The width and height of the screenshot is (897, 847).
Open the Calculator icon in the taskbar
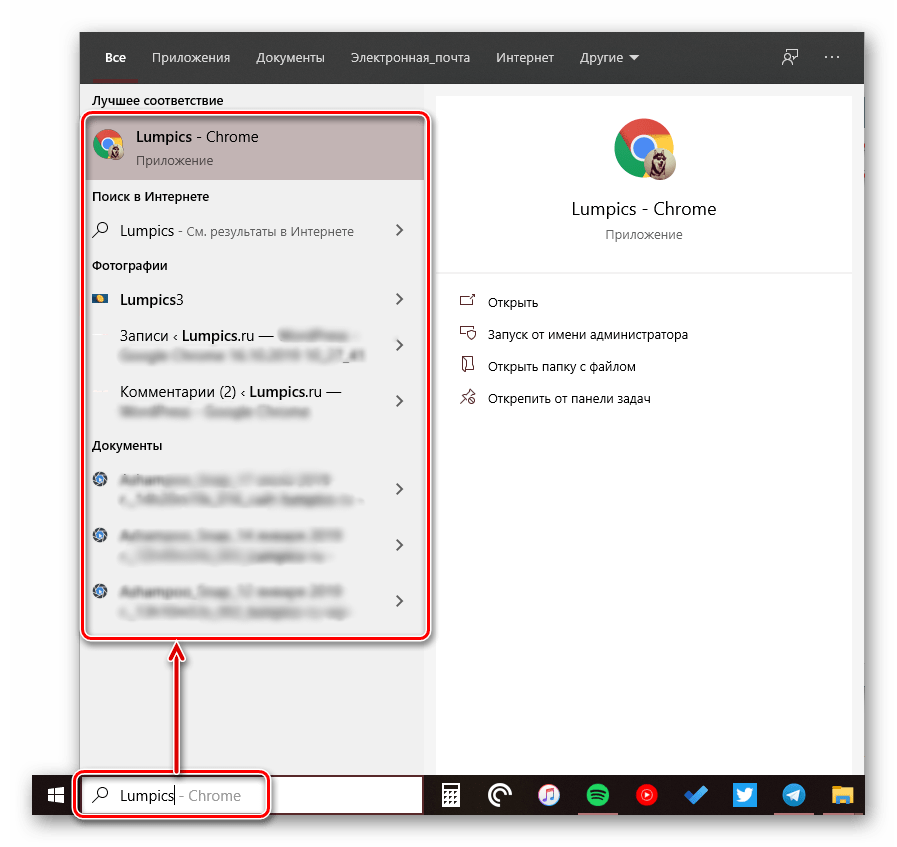(x=451, y=796)
